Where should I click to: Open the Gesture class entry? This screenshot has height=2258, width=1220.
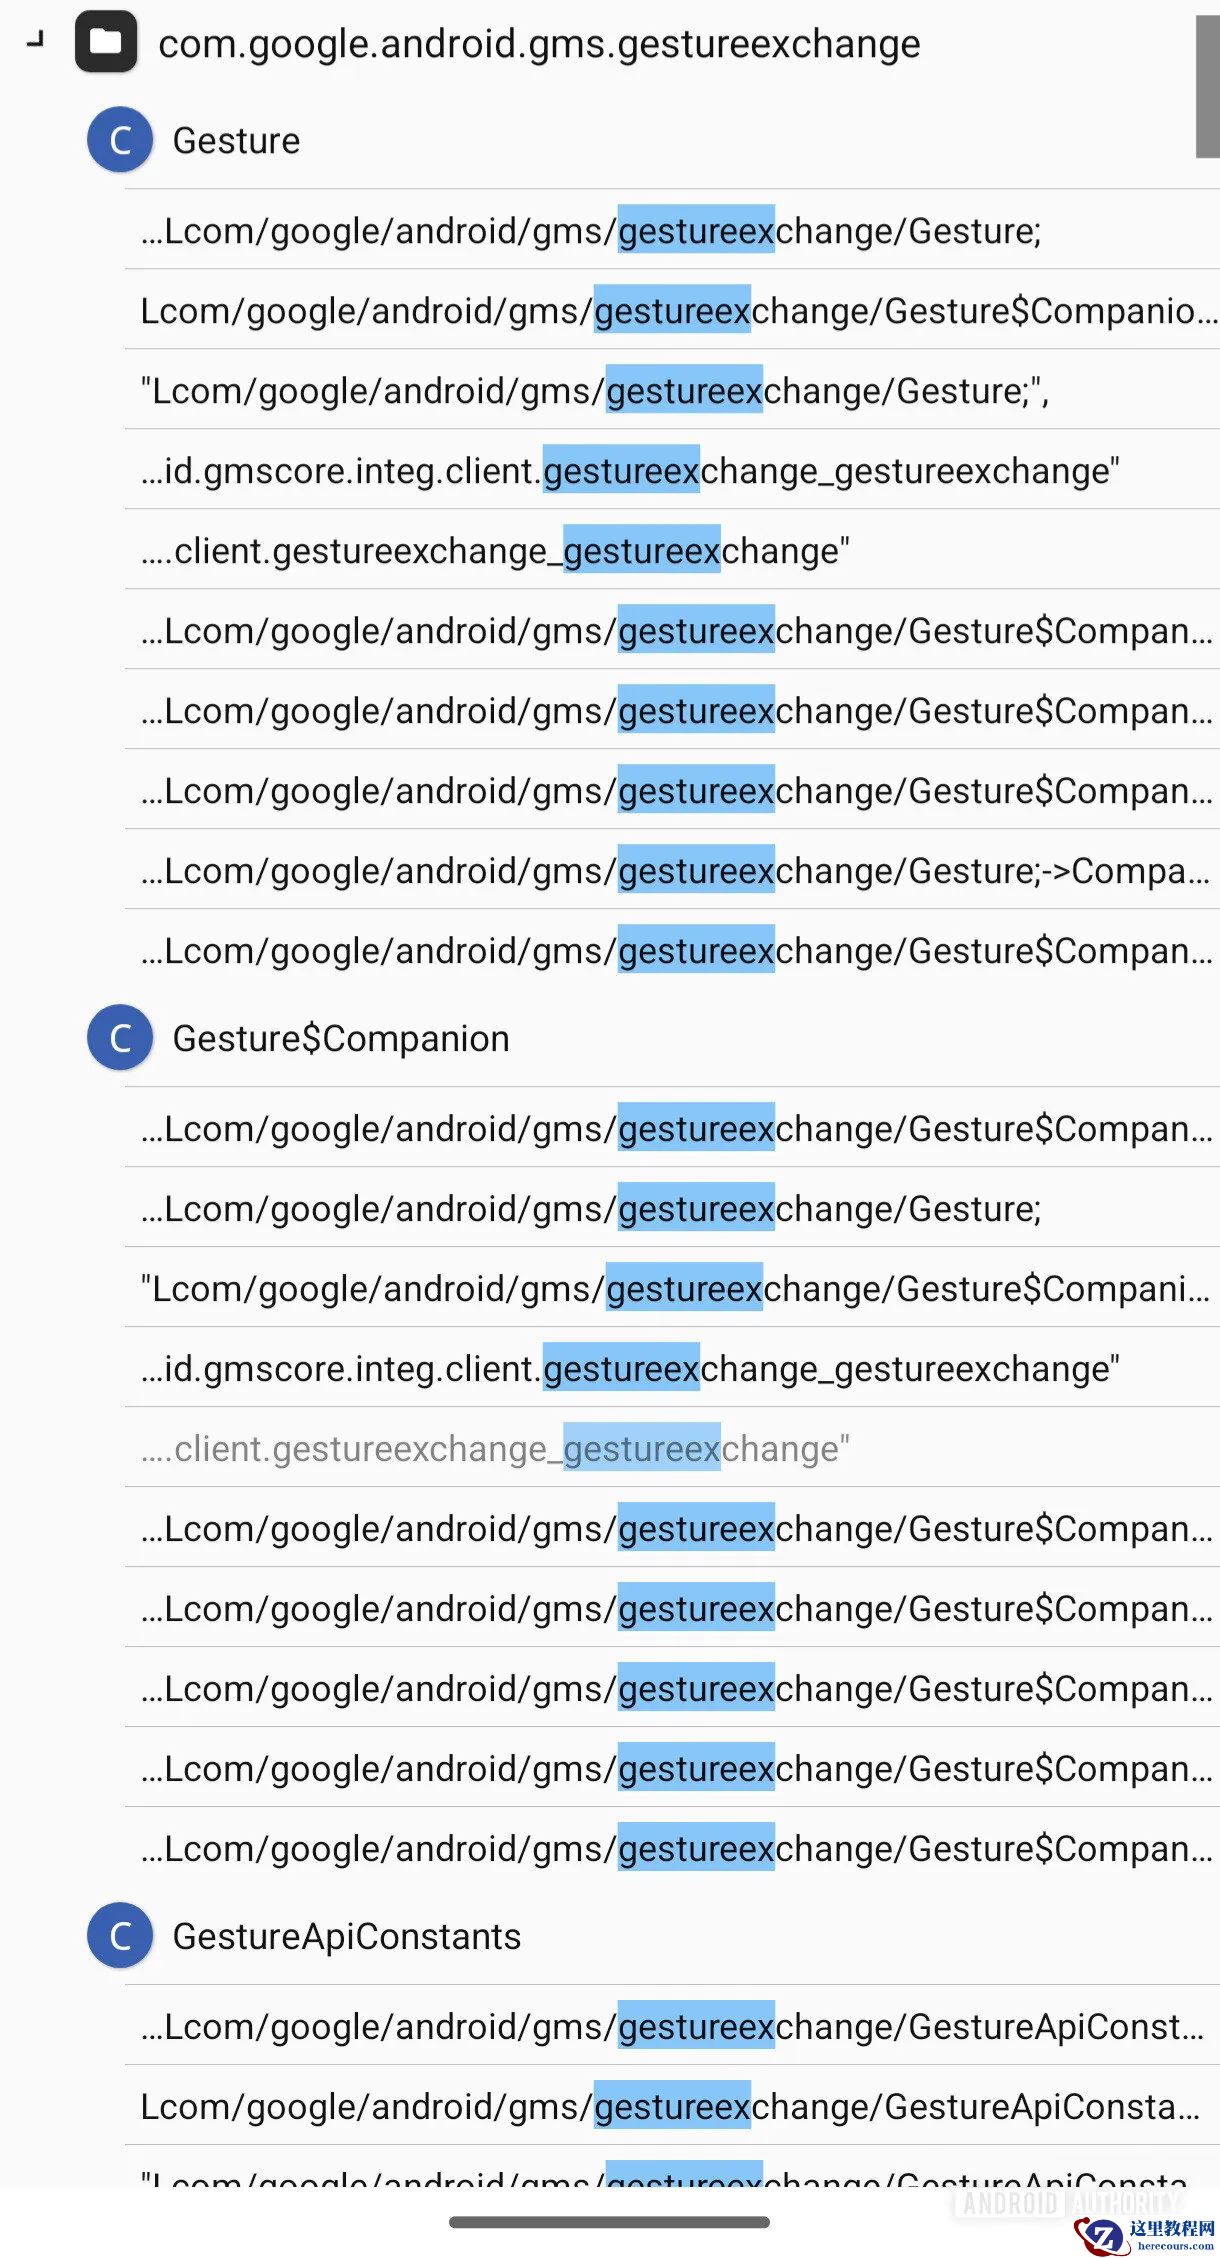coord(236,141)
